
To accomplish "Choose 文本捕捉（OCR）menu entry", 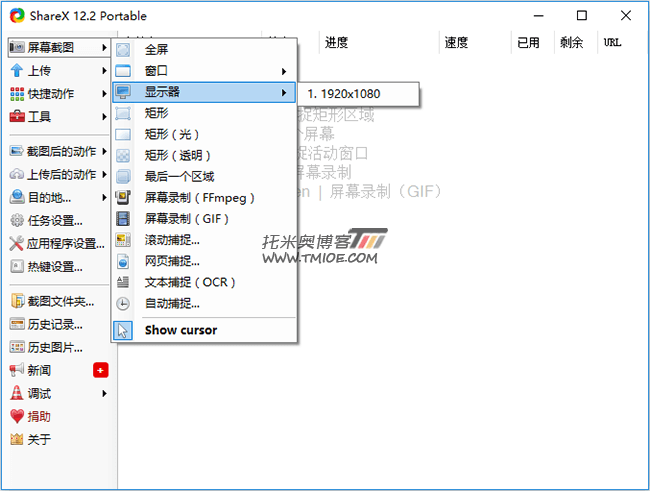I will [205, 282].
